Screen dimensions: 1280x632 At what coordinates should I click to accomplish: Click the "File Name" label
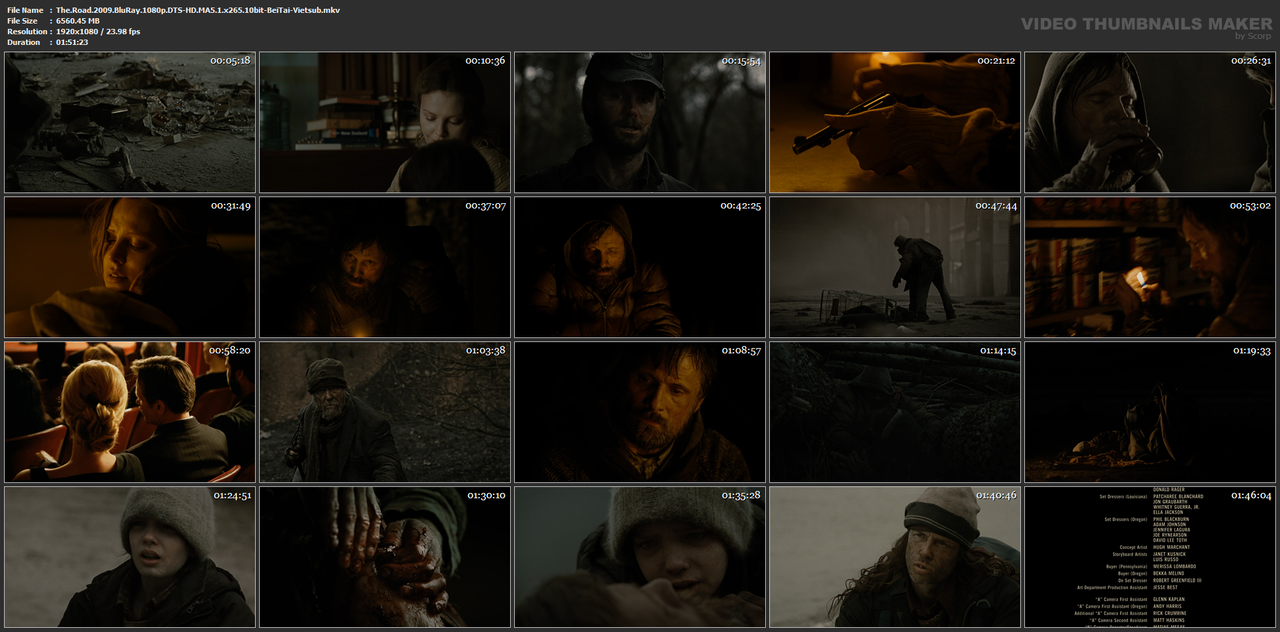[24, 9]
